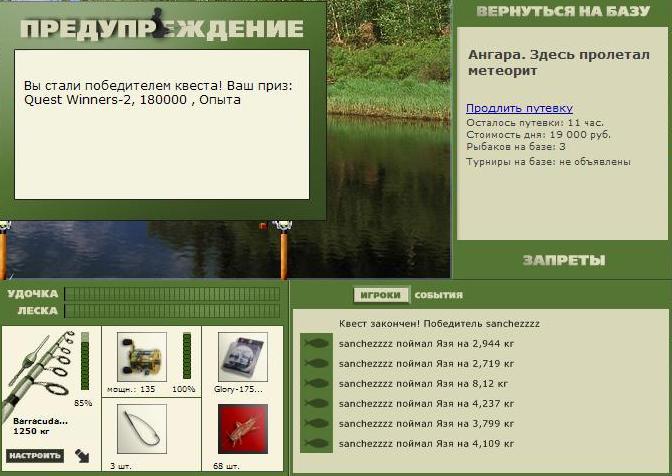This screenshot has height=476, width=672.
Task: Click the 'мощн.: 135' reel label
Action: pos(131,389)
